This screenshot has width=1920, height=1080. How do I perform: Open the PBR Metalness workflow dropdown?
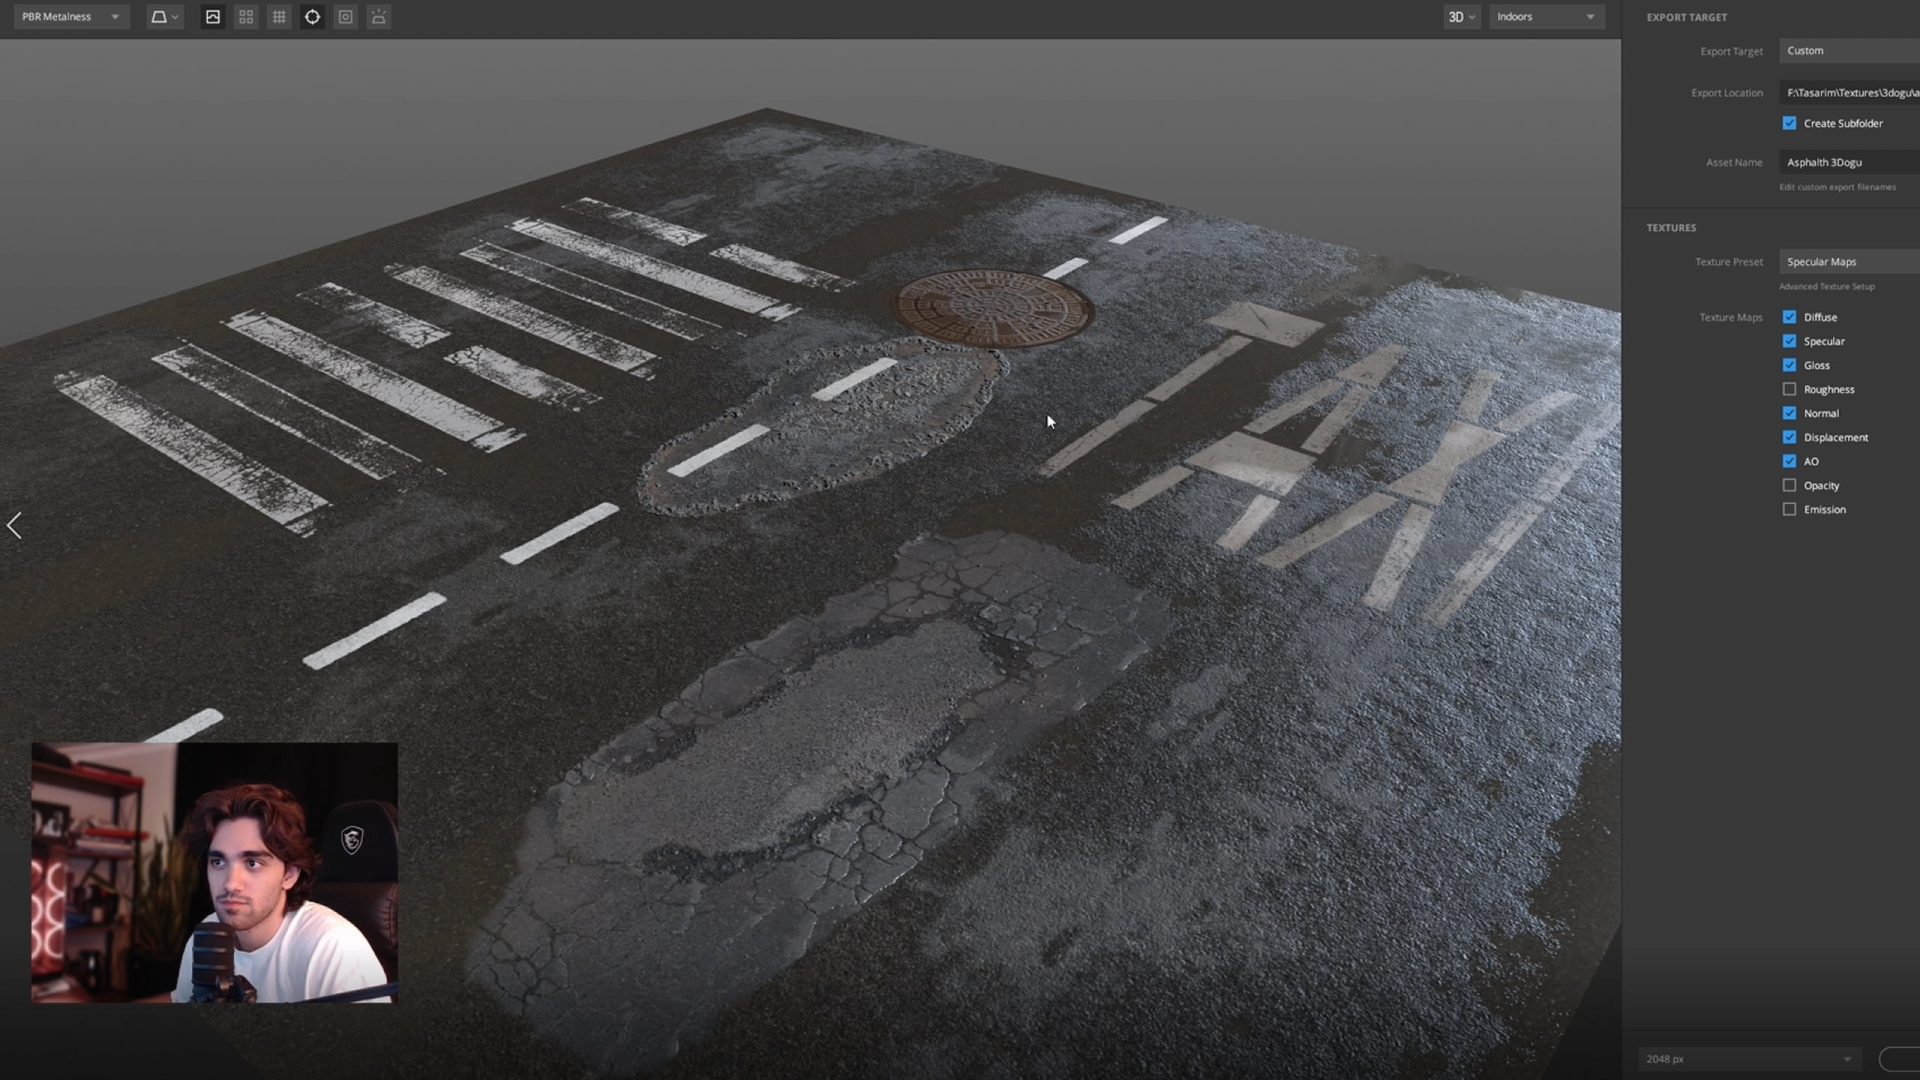click(x=70, y=17)
